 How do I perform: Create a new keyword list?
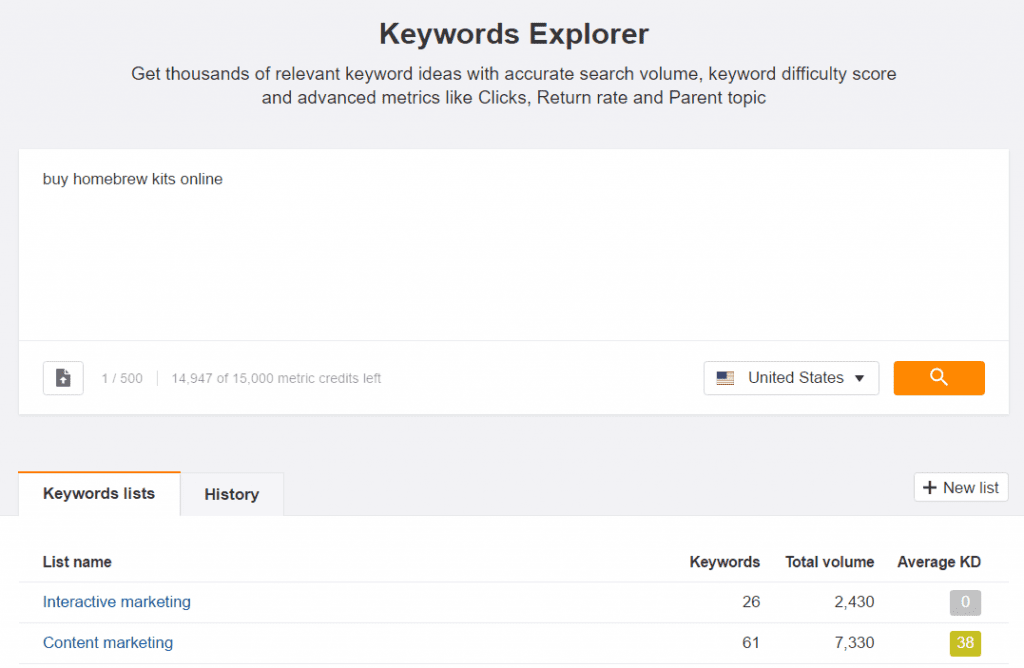960,487
